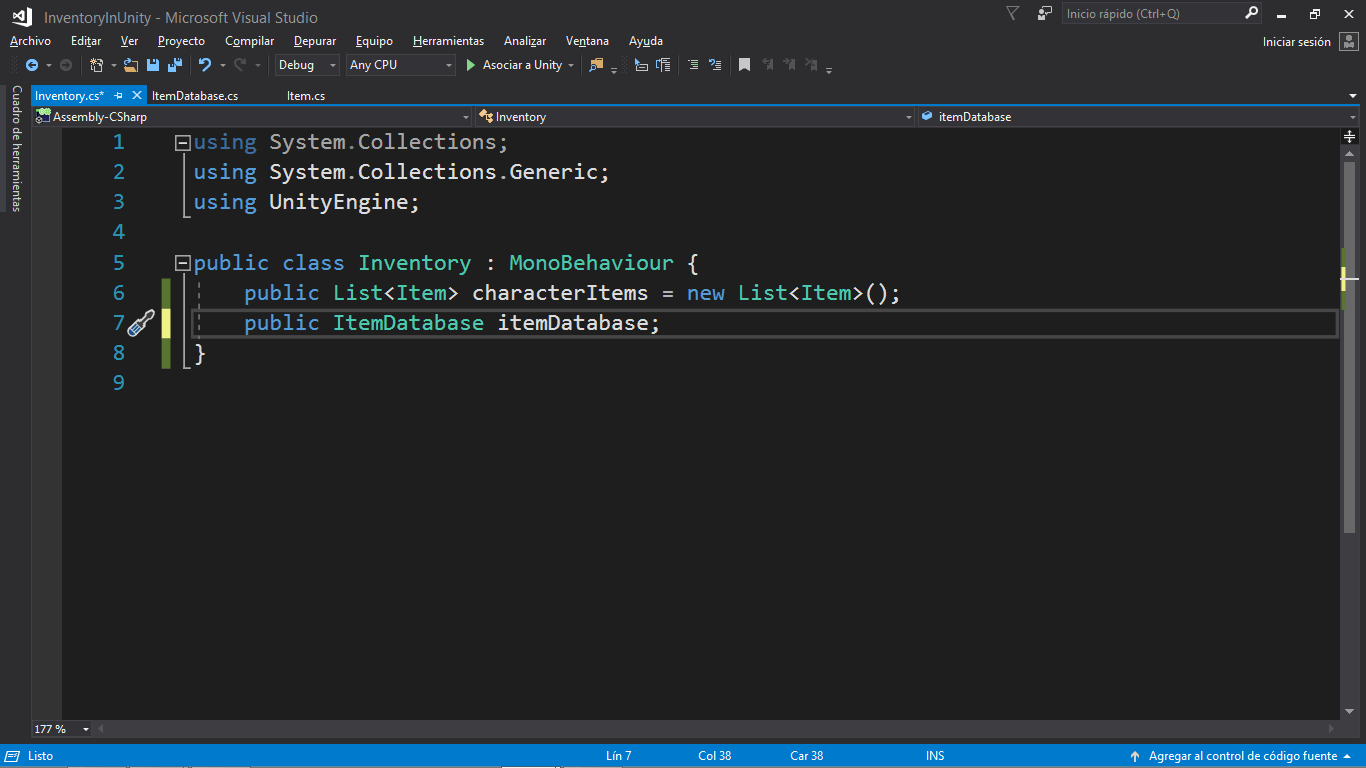Click the MonoBehaviour class name in code
The height and width of the screenshot is (768, 1366).
click(x=591, y=263)
